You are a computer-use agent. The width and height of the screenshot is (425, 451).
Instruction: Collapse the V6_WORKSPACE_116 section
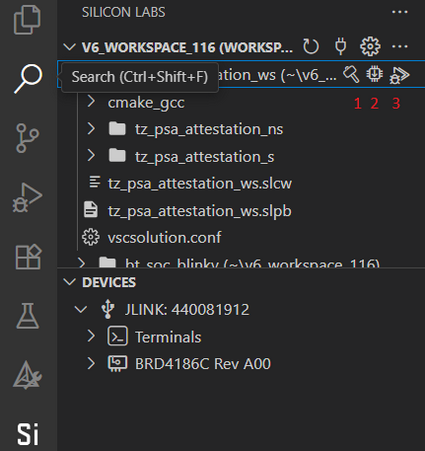[x=70, y=47]
